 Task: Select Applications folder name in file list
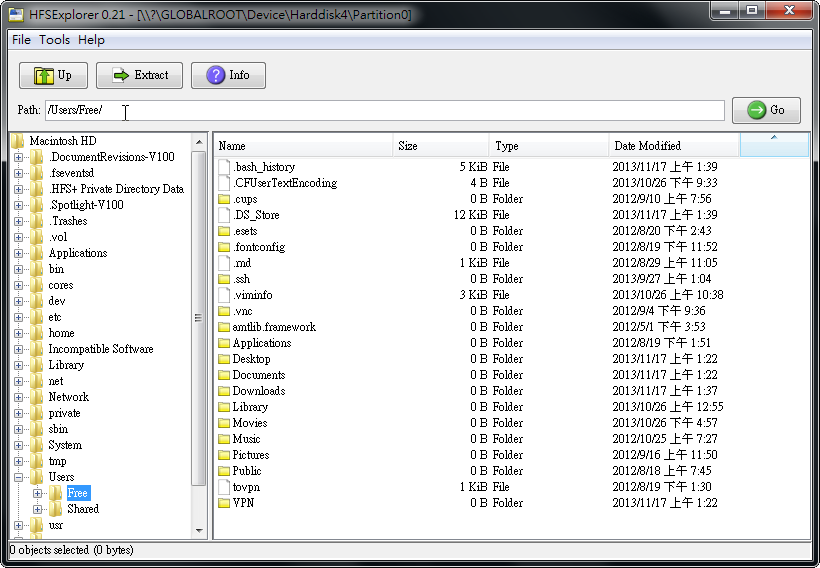click(262, 343)
